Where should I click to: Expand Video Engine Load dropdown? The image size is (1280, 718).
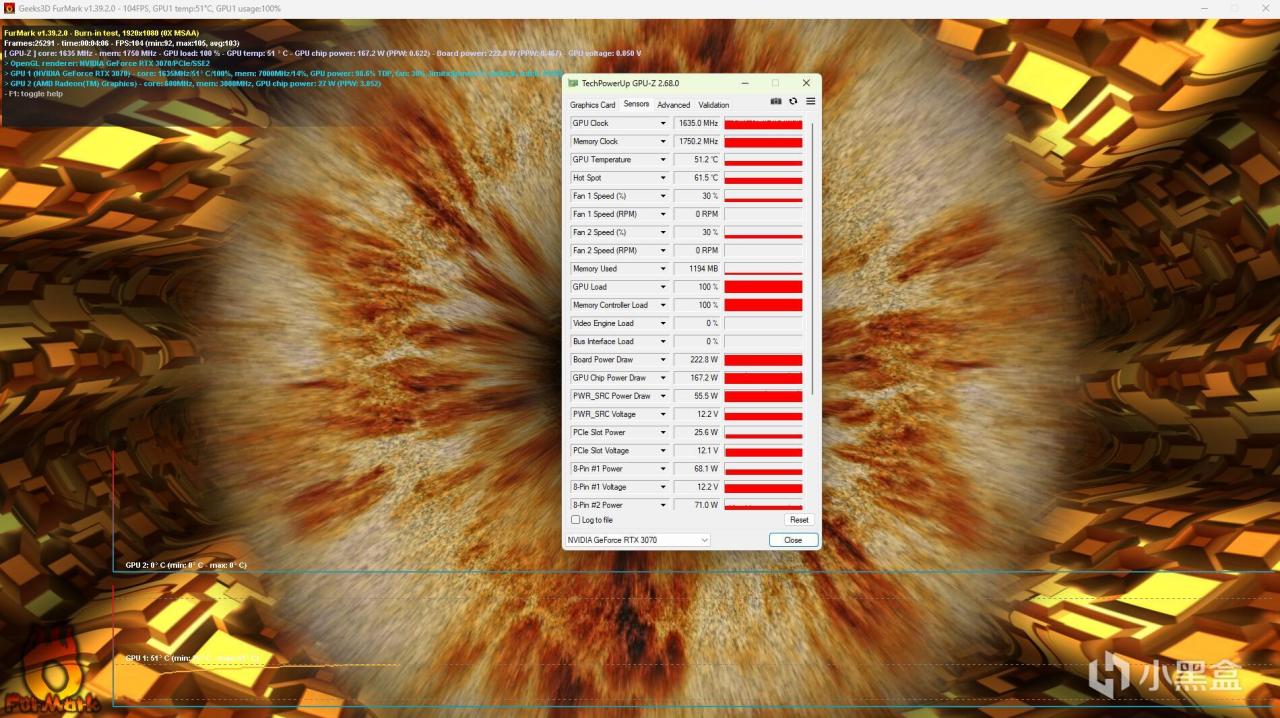(662, 323)
